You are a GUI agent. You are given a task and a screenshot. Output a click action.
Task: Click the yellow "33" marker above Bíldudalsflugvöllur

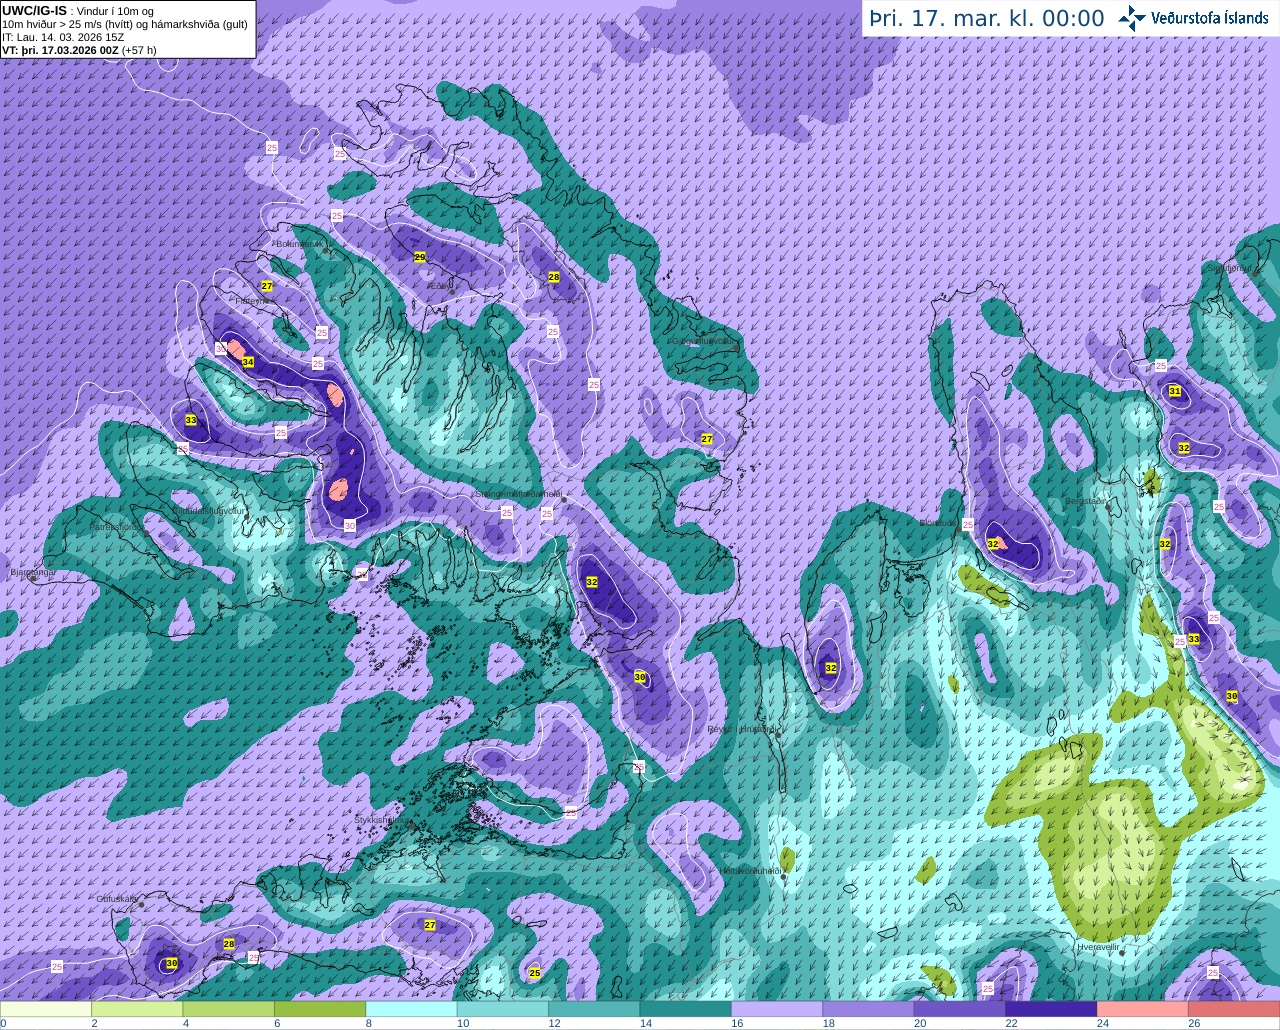click(x=191, y=420)
